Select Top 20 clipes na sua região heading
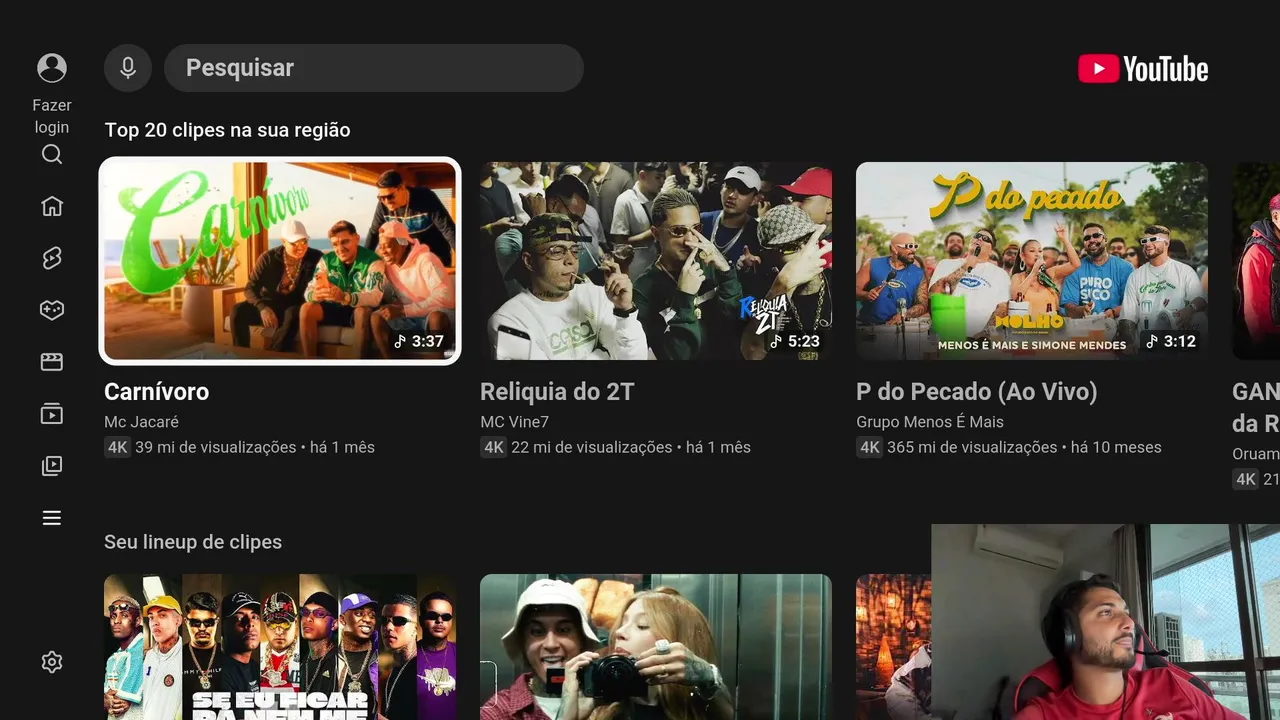The width and height of the screenshot is (1280, 720). 227,130
